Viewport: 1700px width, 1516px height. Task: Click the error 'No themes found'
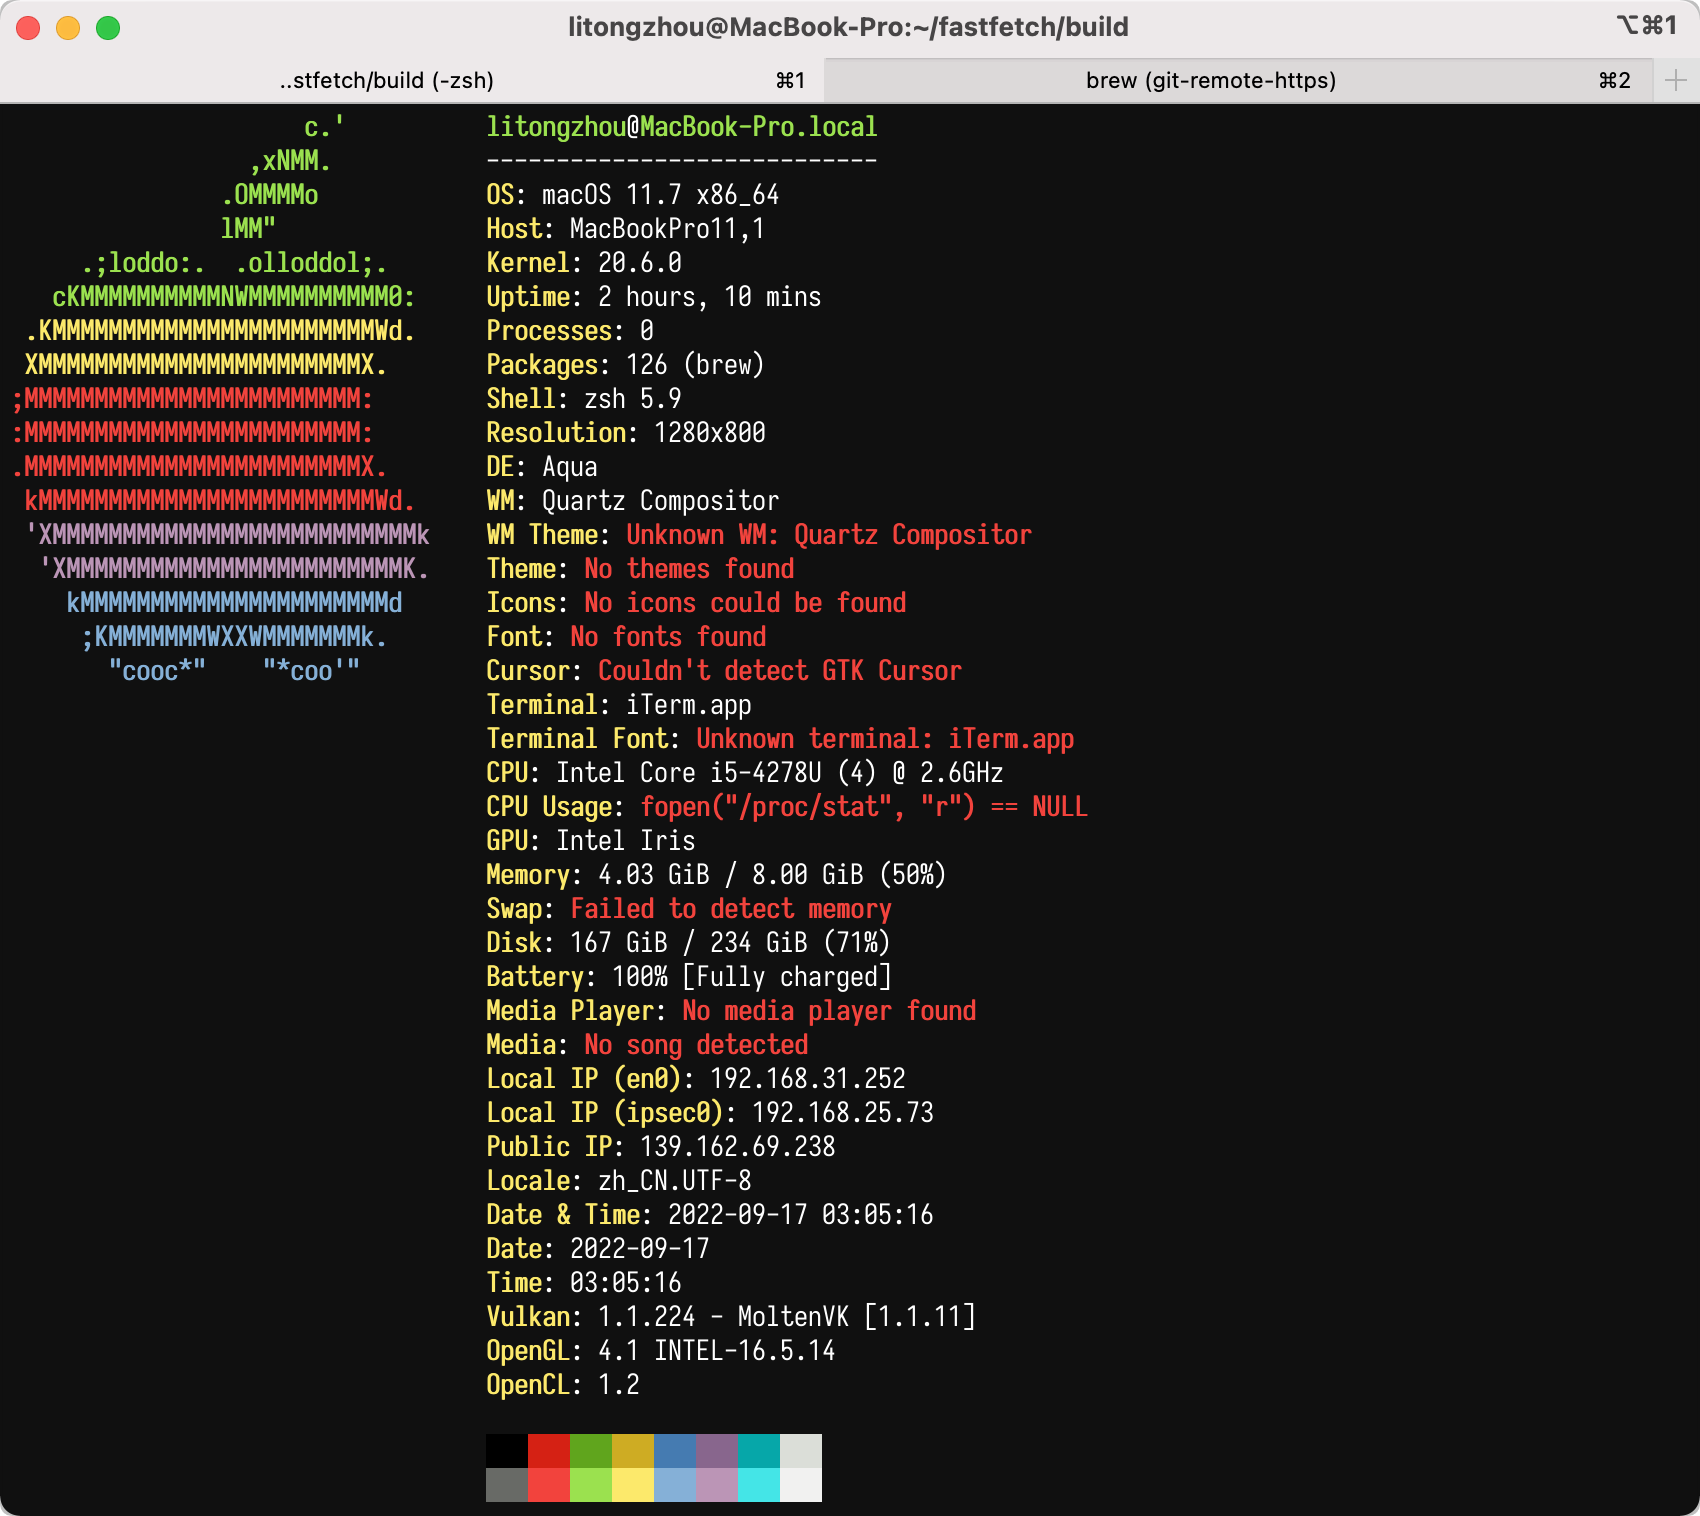pyautogui.click(x=689, y=569)
